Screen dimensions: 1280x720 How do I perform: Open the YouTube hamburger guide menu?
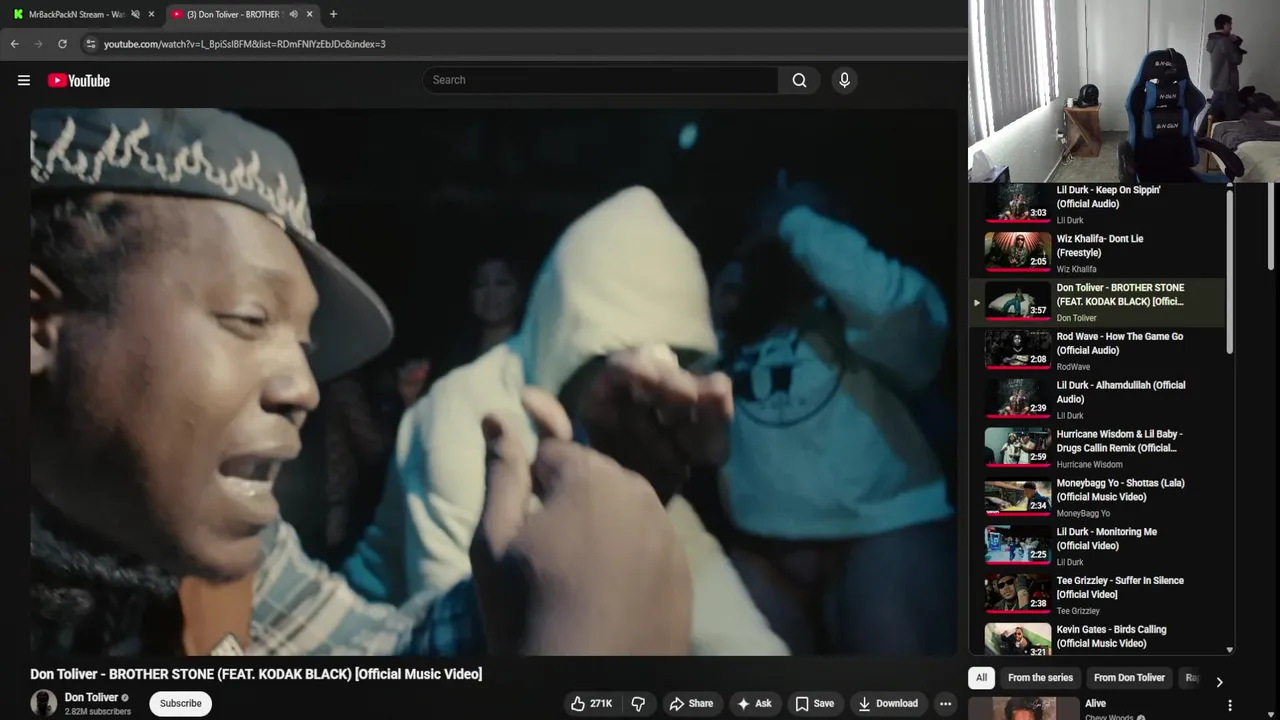point(24,80)
